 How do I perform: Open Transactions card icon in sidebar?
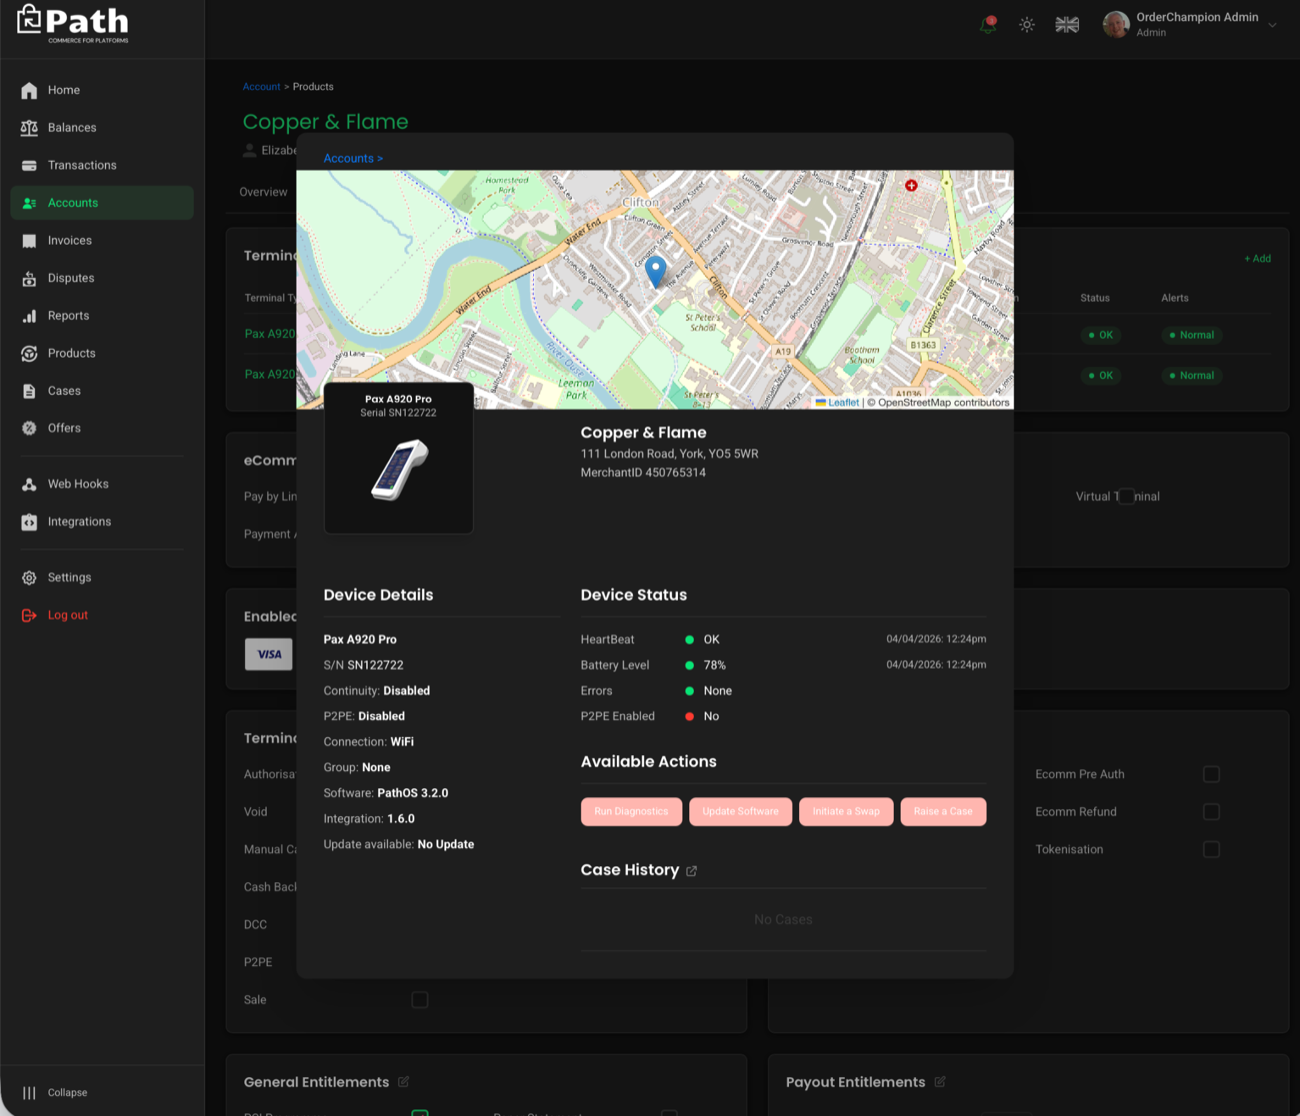[29, 165]
